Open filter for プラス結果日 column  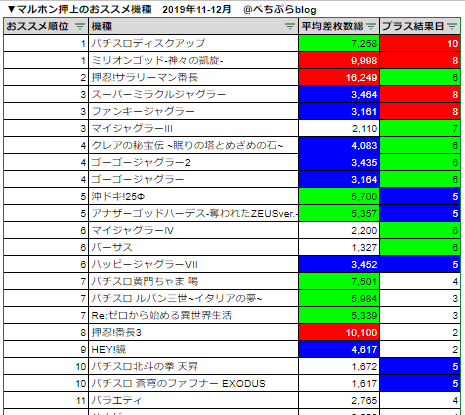coord(452,26)
